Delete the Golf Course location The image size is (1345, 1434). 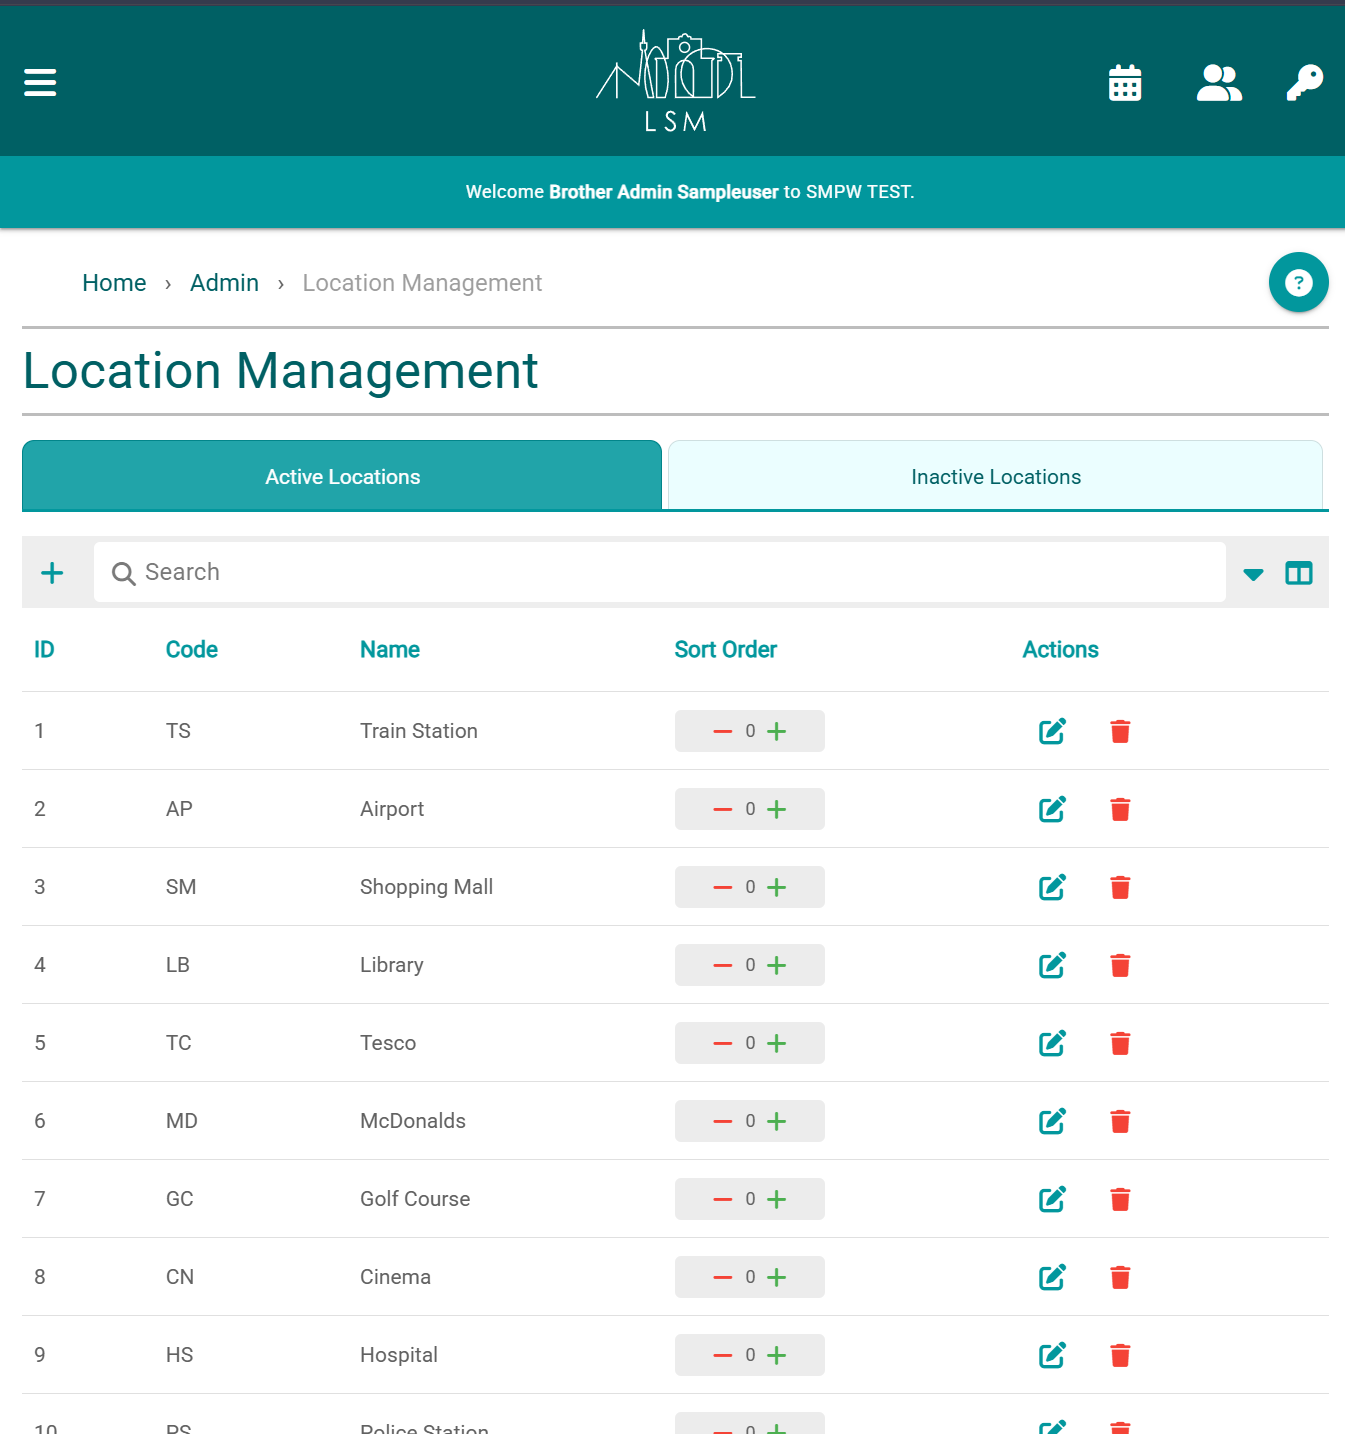tap(1120, 1199)
